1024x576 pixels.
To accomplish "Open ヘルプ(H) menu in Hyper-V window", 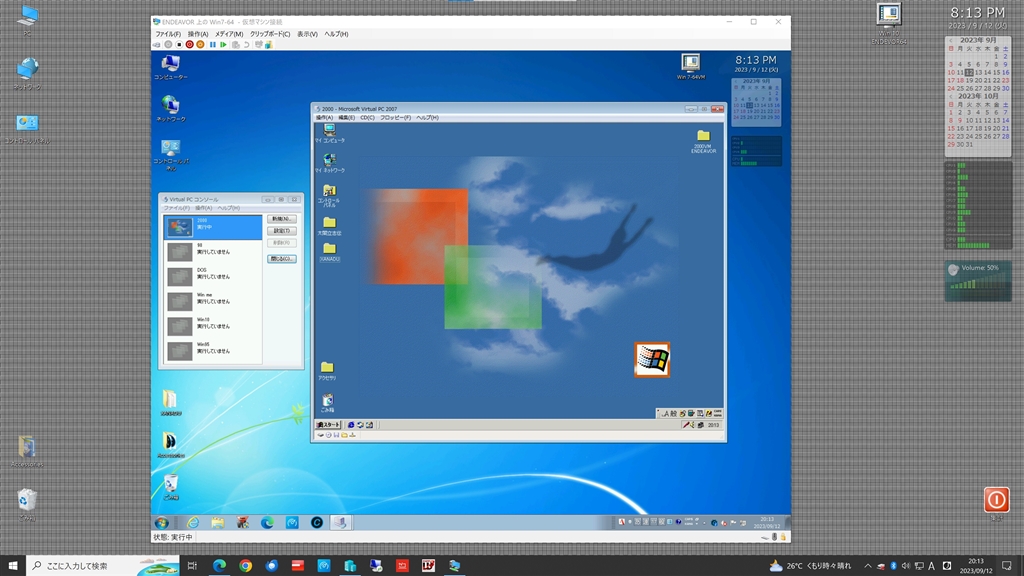I will 336,34.
